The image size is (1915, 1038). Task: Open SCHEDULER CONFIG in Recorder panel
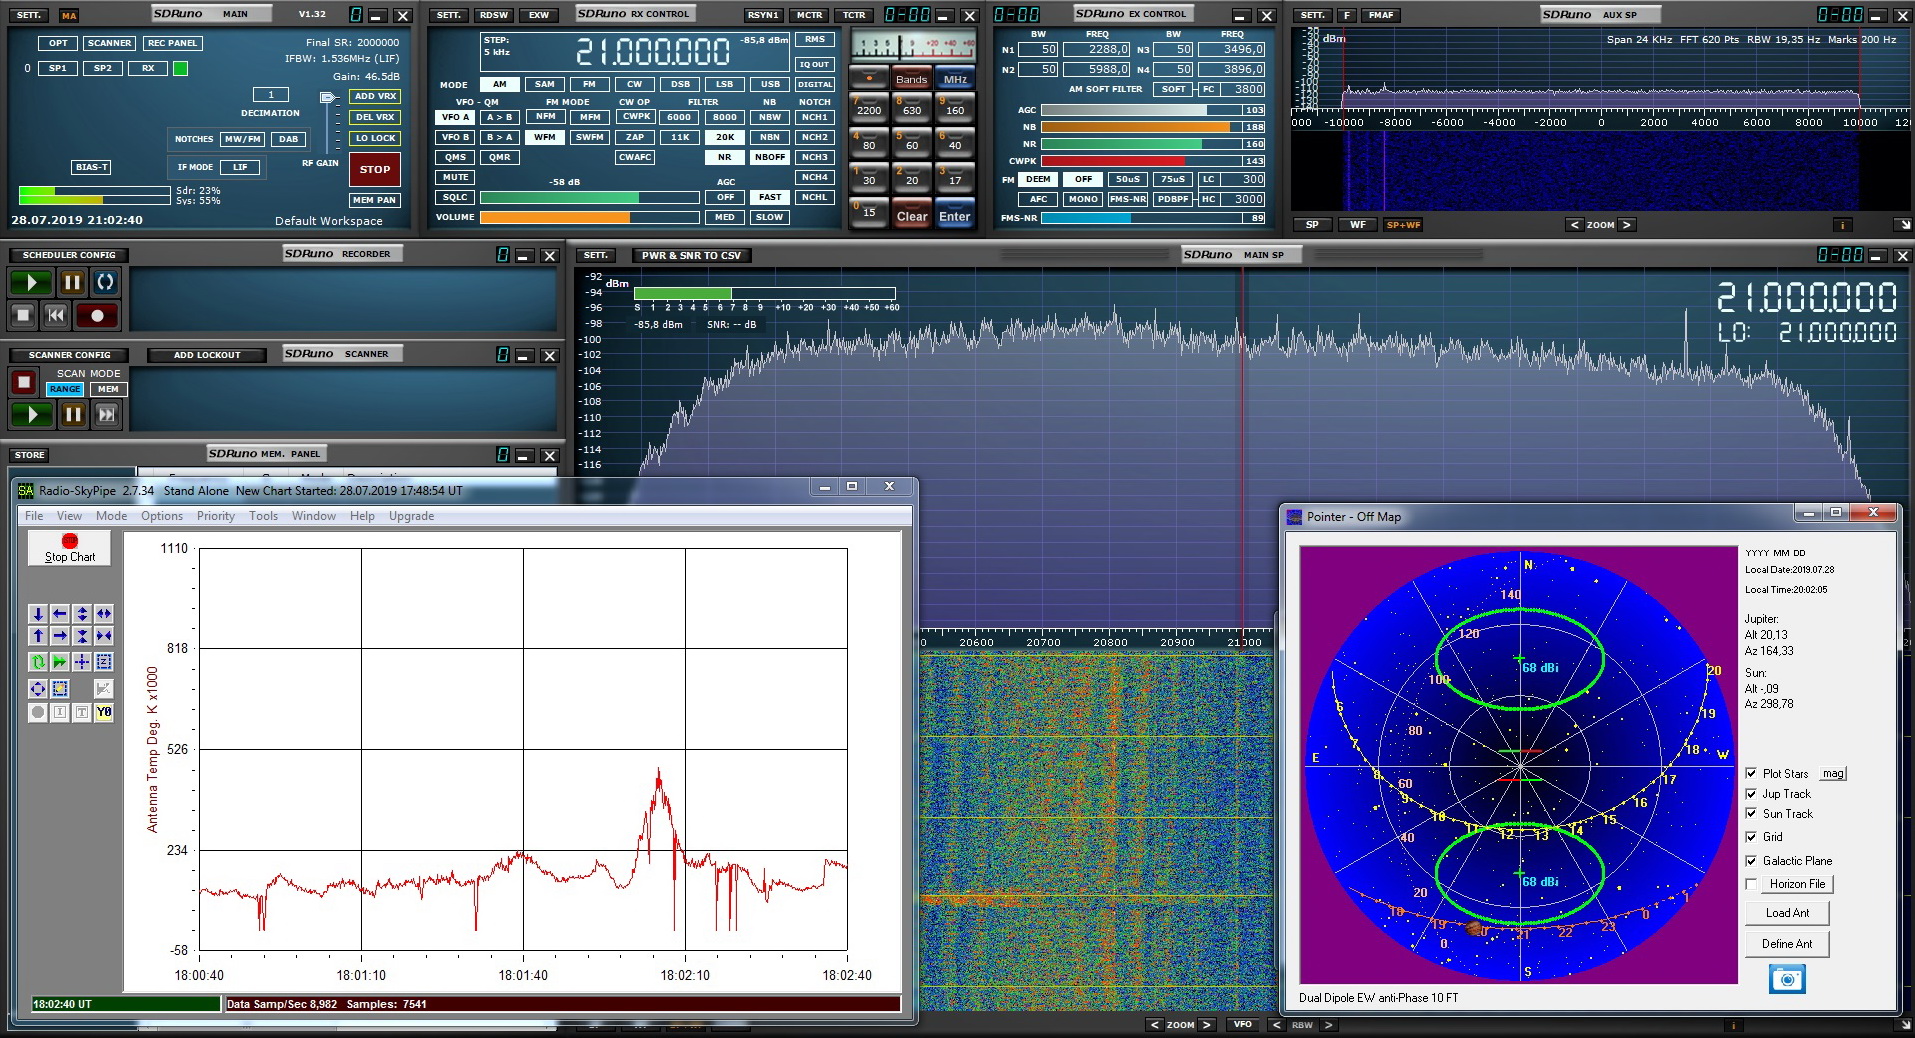tap(69, 255)
